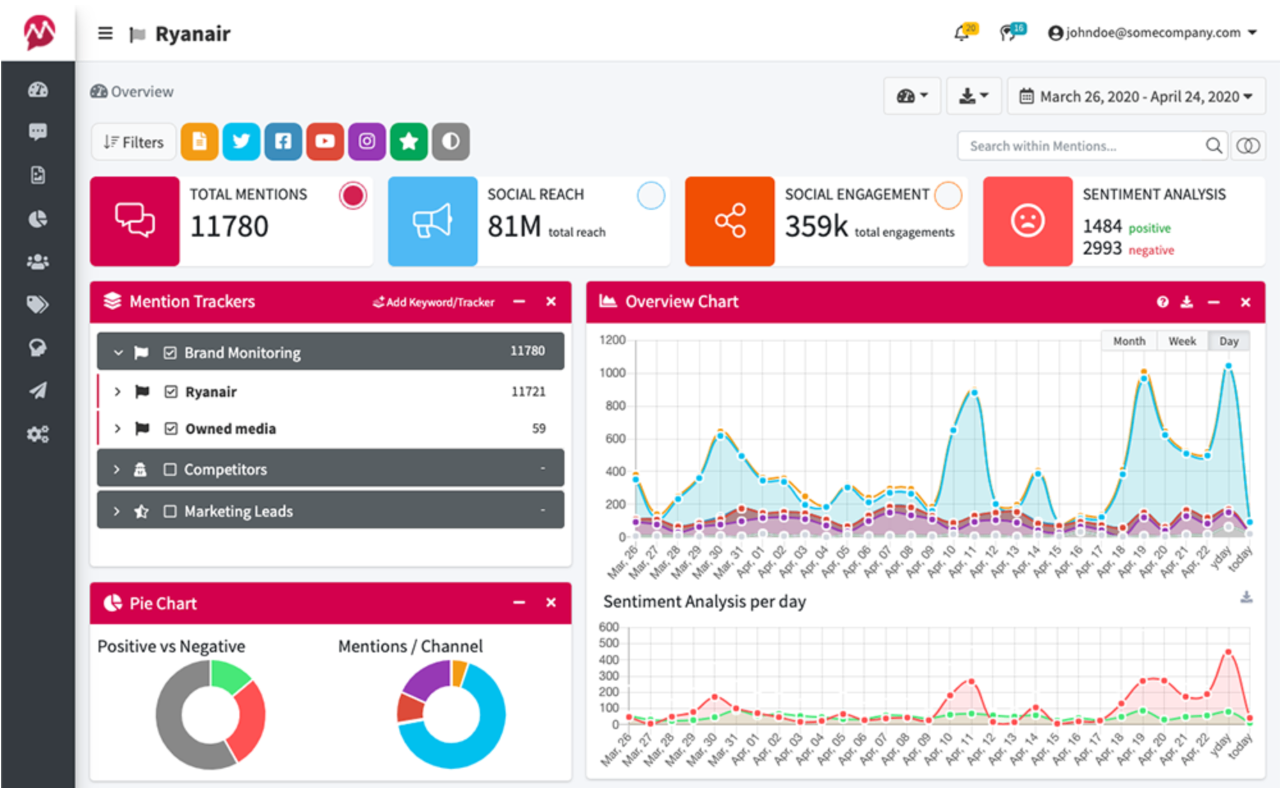Image resolution: width=1280 pixels, height=788 pixels.
Task: Minimize the Overview Chart panel
Action: pyautogui.click(x=1214, y=302)
